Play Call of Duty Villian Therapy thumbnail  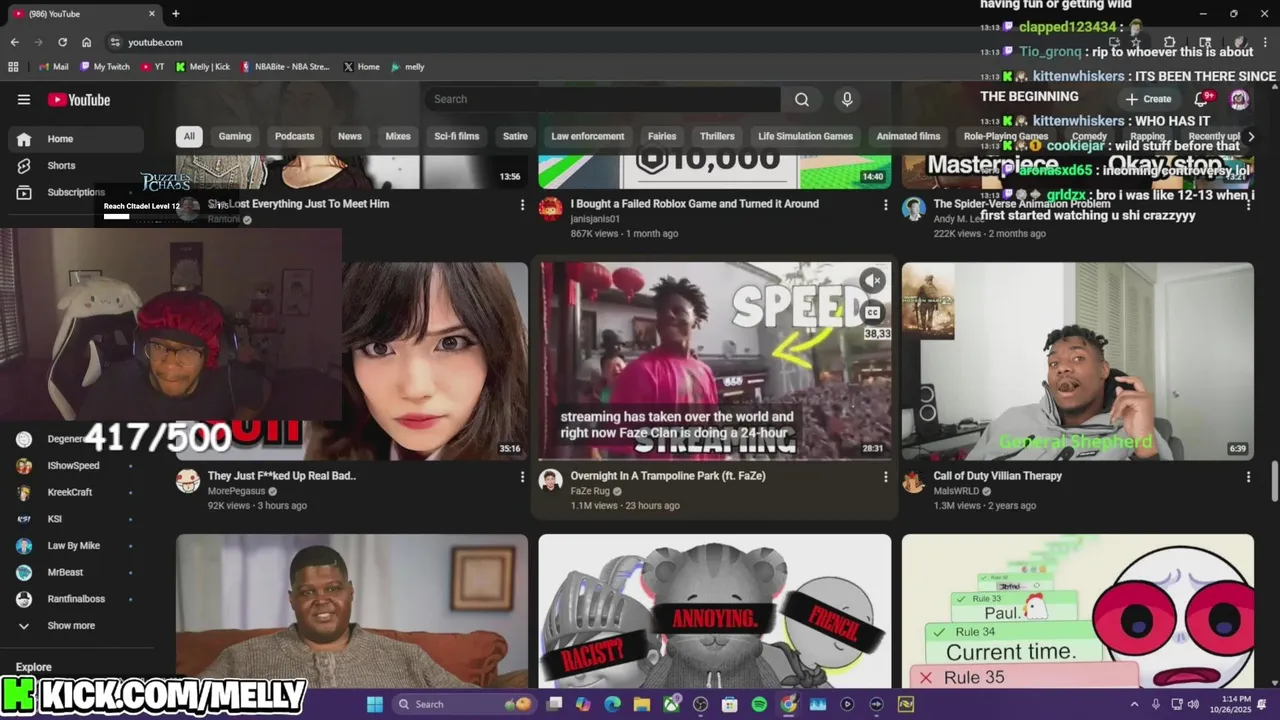(1077, 361)
